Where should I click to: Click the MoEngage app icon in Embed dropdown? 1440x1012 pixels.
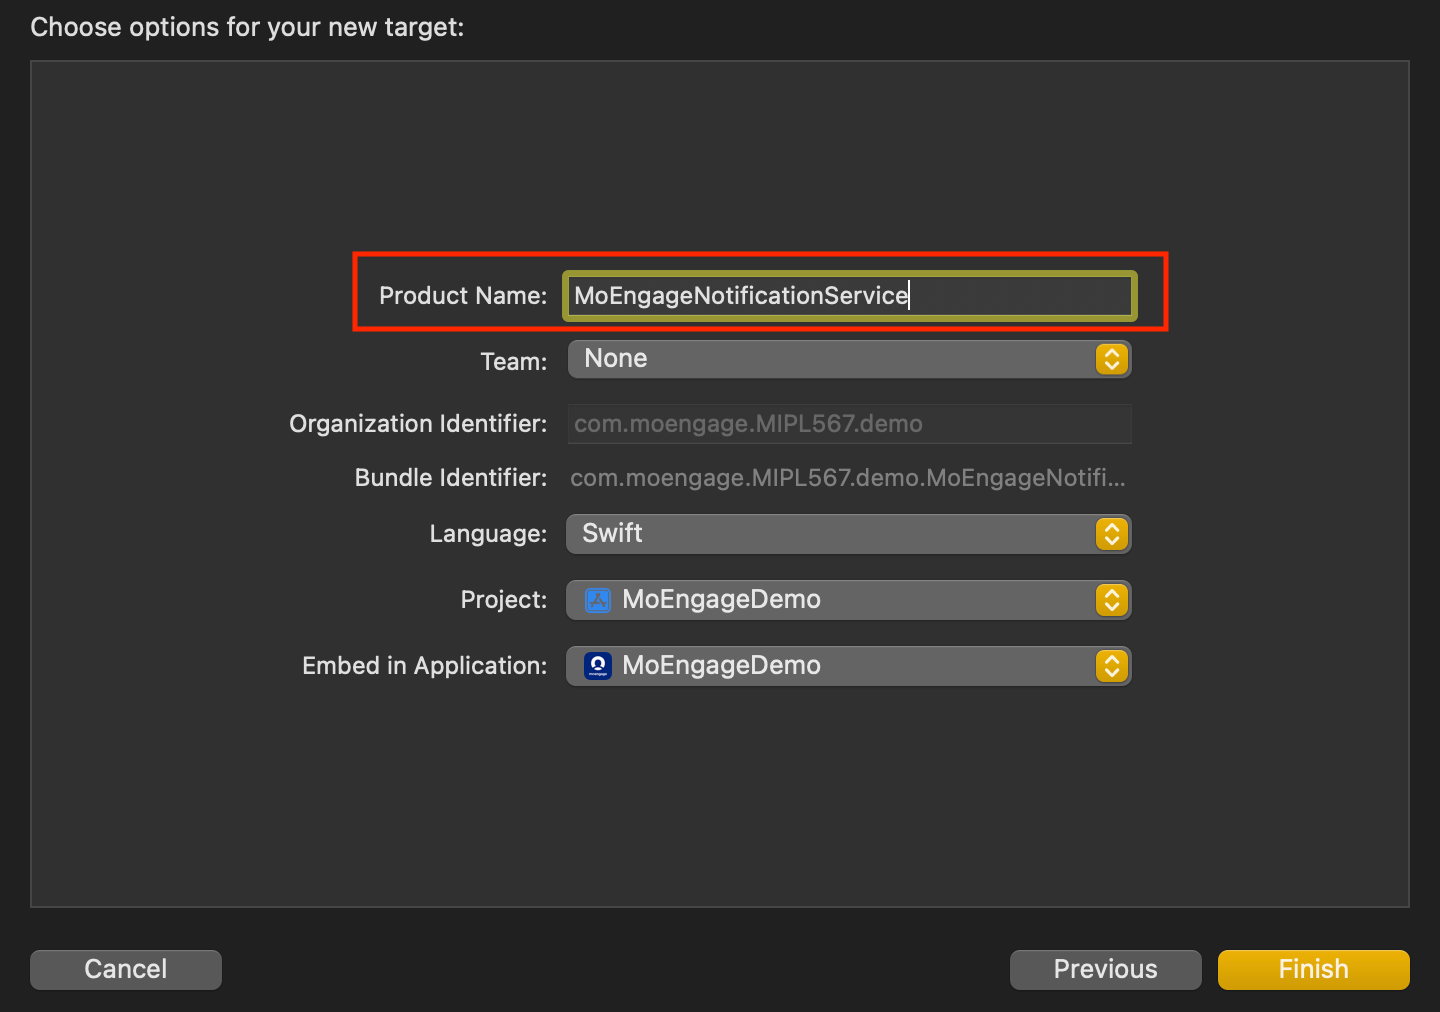coord(598,666)
